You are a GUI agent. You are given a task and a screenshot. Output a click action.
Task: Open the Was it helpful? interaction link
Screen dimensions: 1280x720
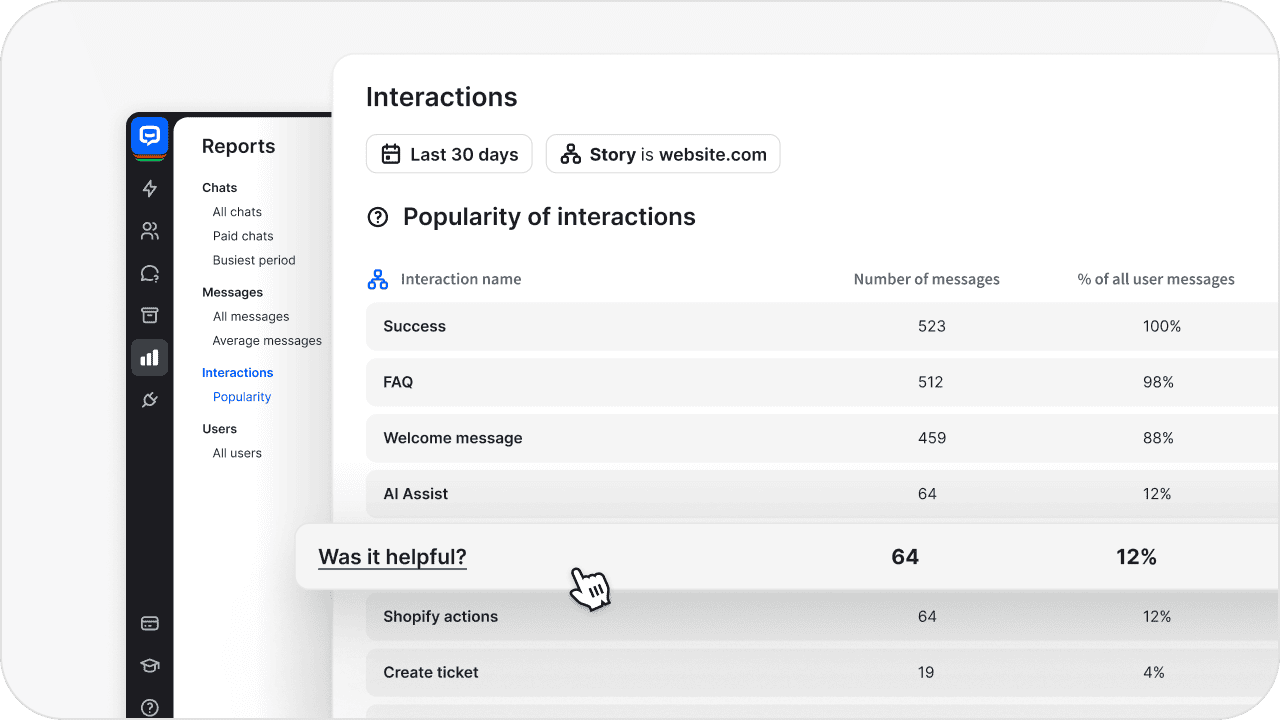pyautogui.click(x=391, y=556)
